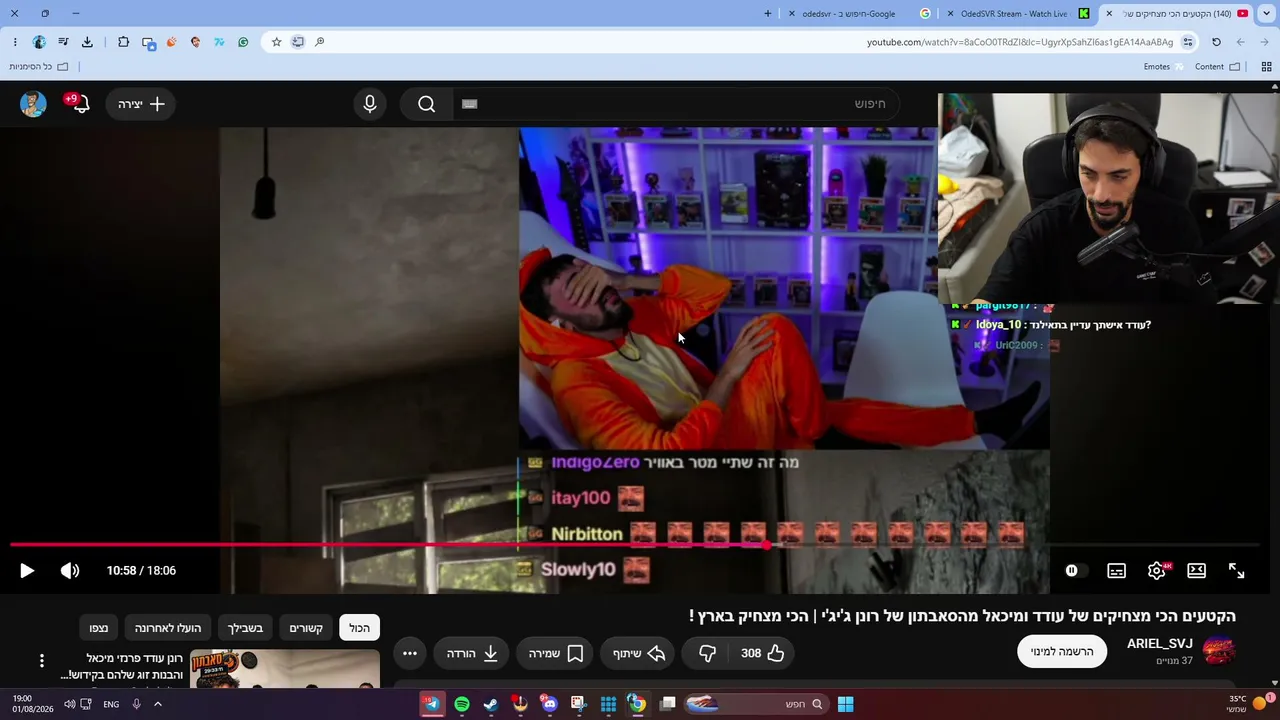Mute the video with the volume icon

(x=70, y=571)
